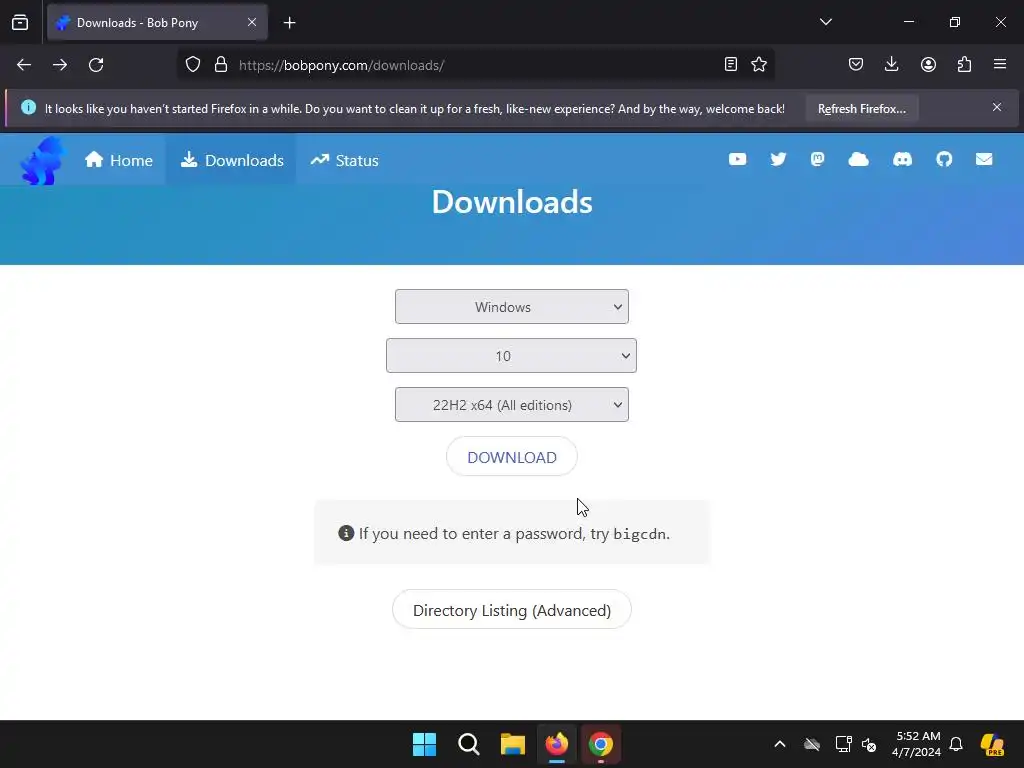
Task: Open the tracking protection shield icon
Action: [193, 65]
